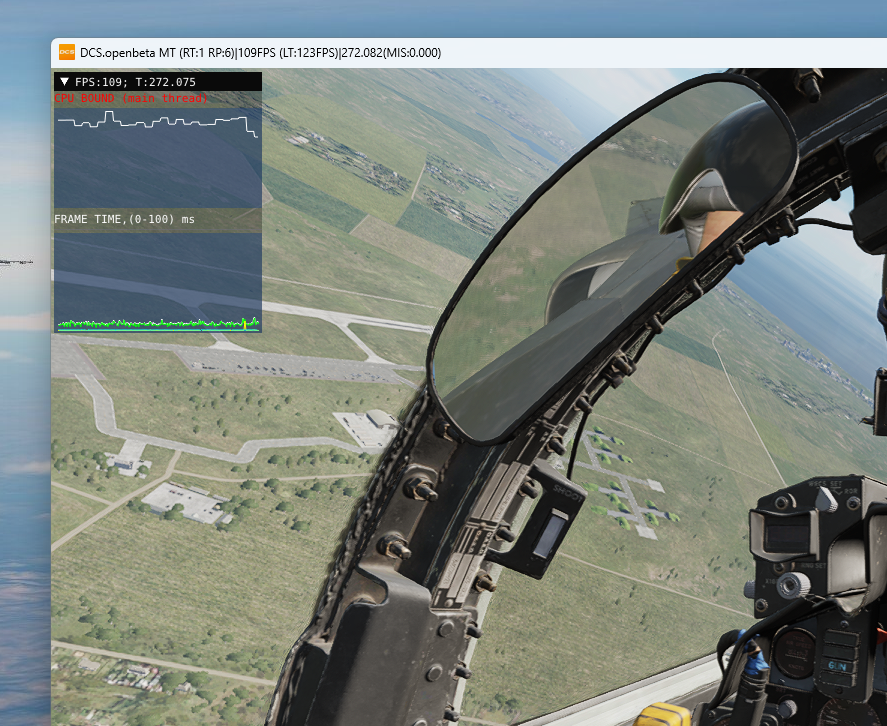This screenshot has width=887, height=726.
Task: Click the white FPS history graph line
Action: tap(158, 123)
